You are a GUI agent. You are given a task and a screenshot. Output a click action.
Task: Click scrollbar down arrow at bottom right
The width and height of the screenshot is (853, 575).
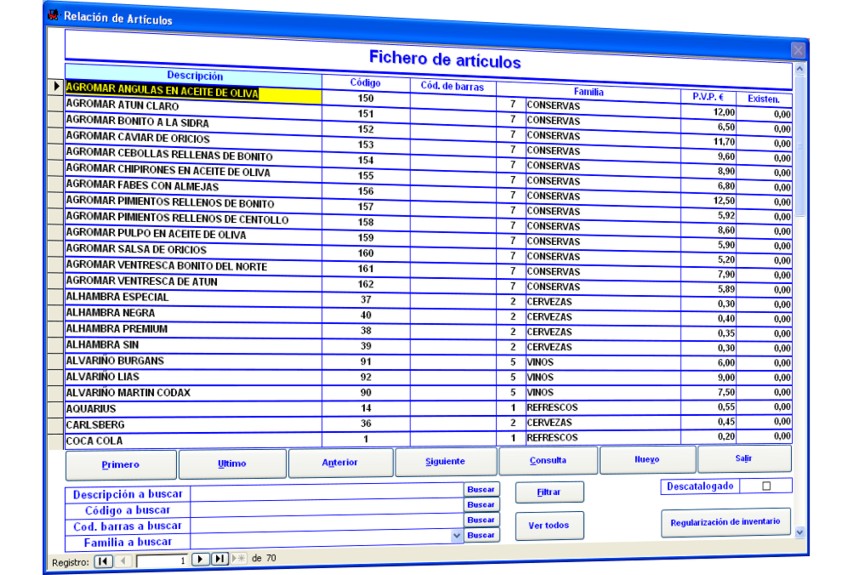[799, 532]
